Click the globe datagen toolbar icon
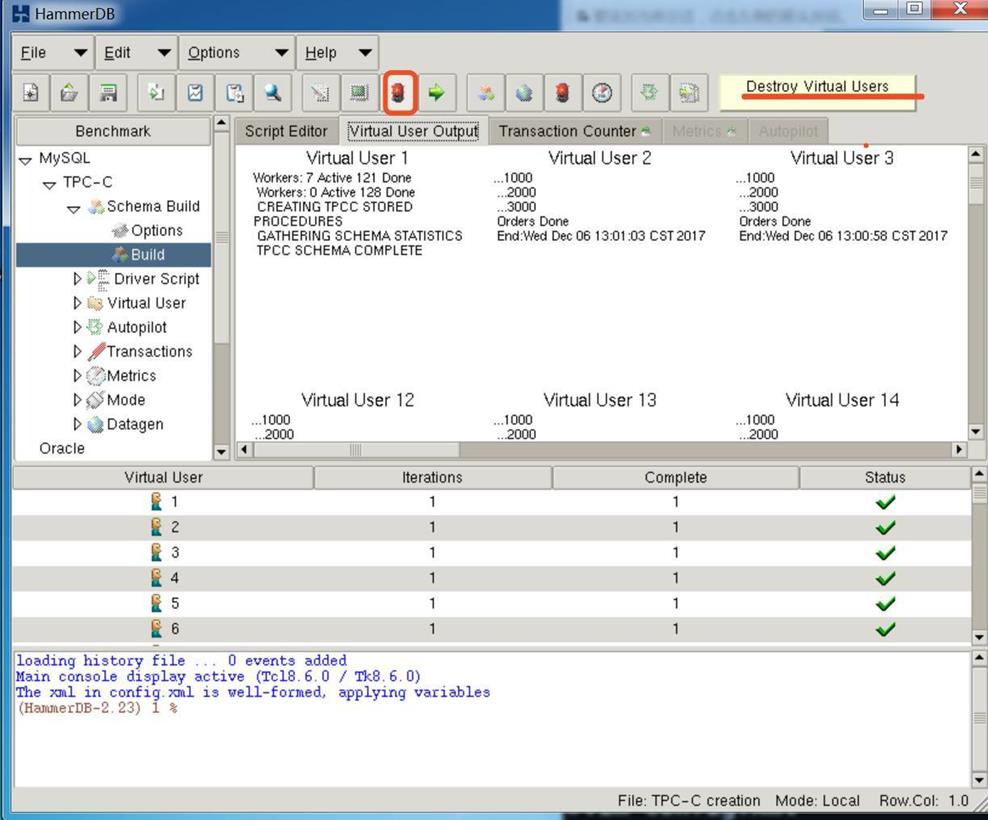 [x=524, y=93]
